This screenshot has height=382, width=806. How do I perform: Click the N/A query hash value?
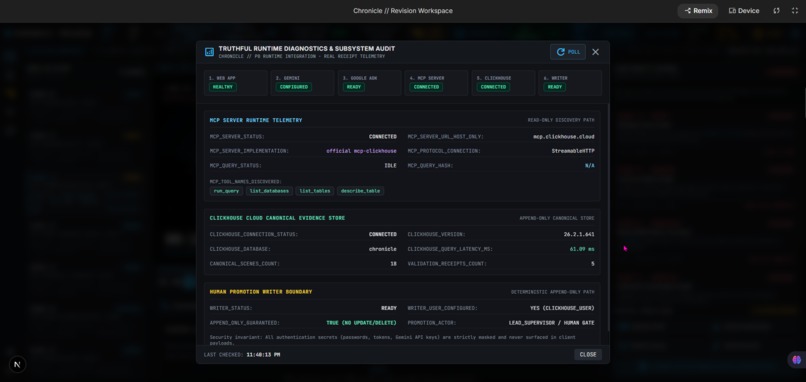pyautogui.click(x=590, y=166)
